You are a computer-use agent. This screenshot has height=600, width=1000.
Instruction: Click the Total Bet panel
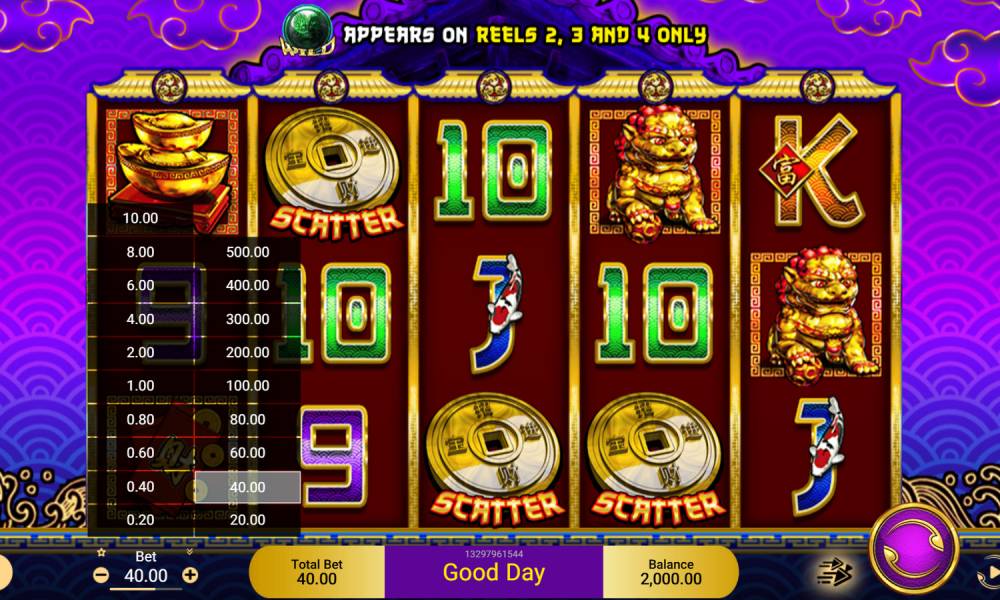317,572
